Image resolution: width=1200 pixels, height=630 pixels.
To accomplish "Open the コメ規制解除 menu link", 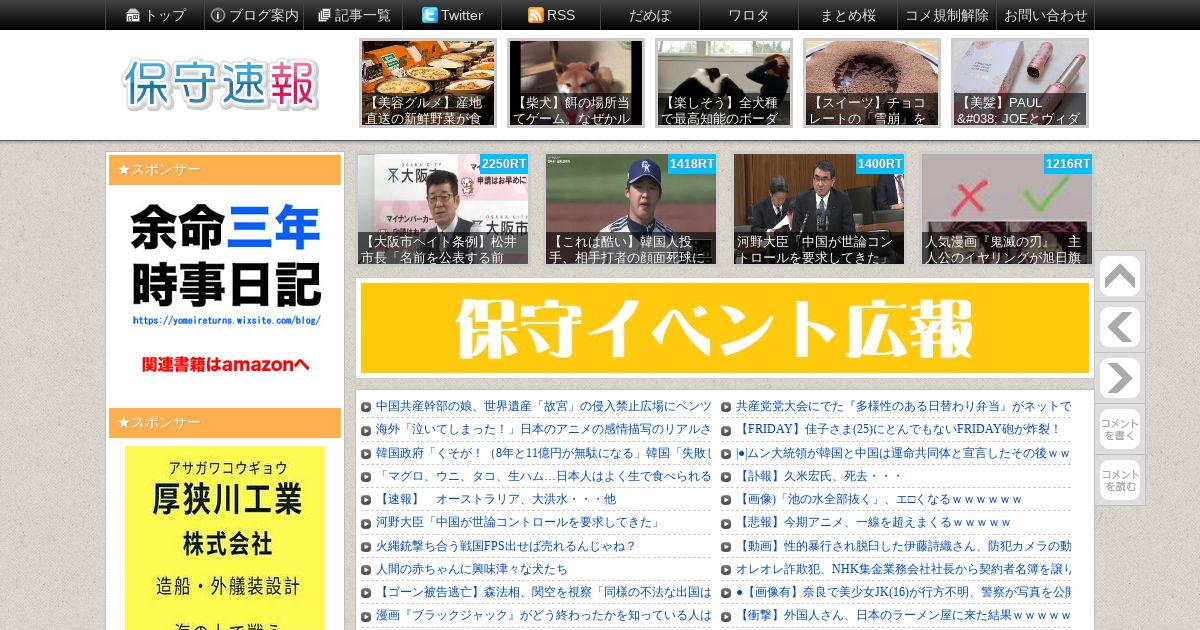I will click(x=947, y=15).
